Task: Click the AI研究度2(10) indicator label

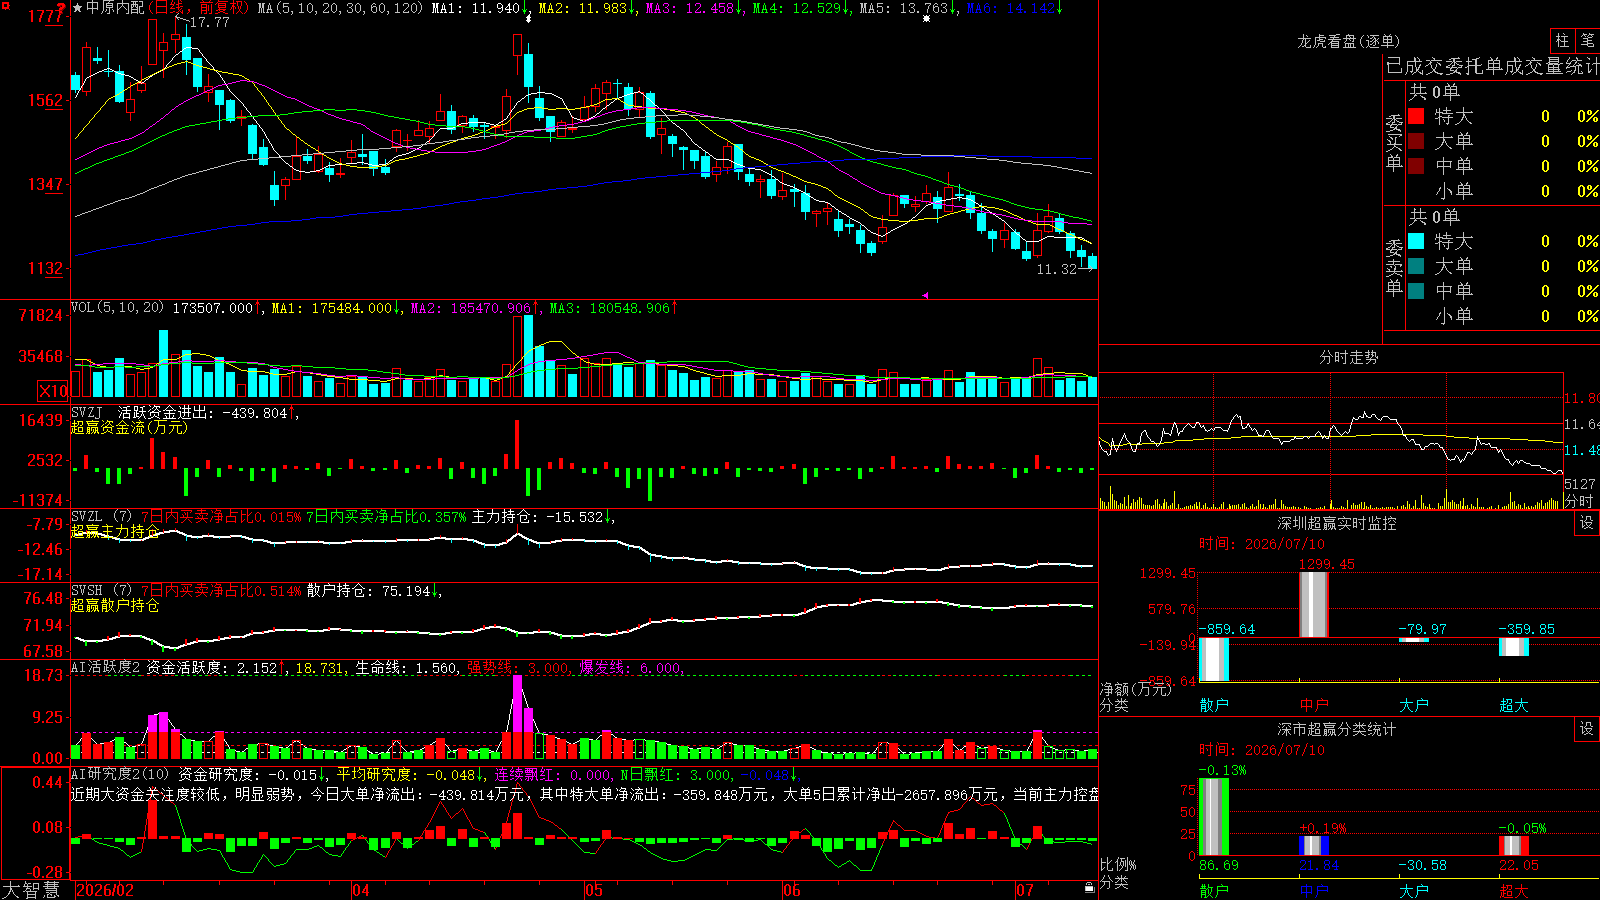Action: (120, 774)
